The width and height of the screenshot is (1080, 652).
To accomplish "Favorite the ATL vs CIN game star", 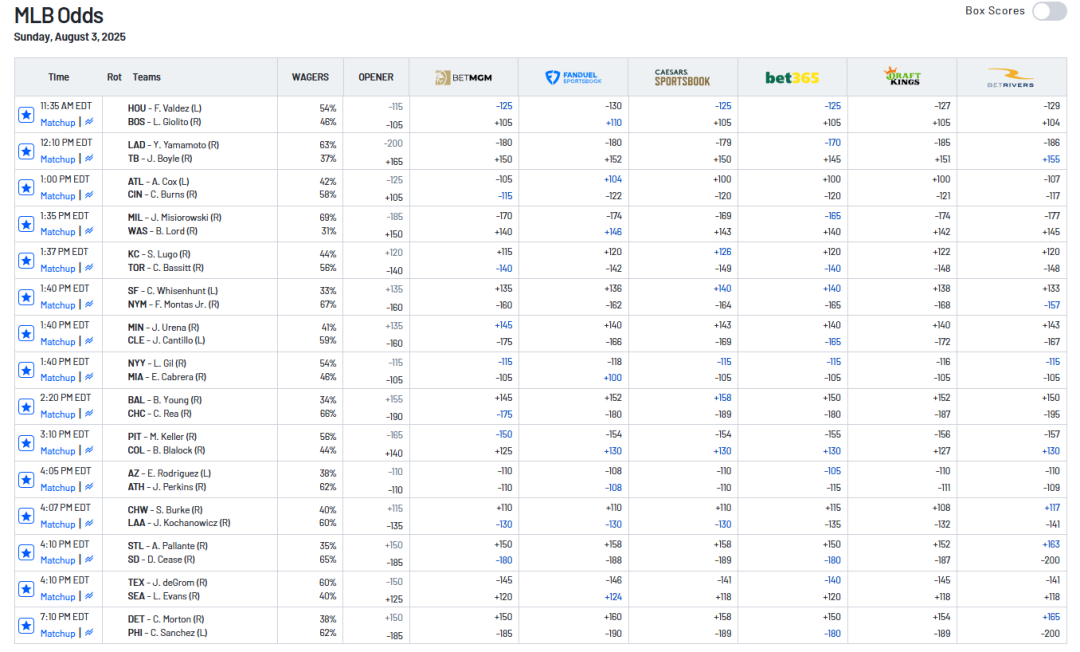I will pos(26,188).
